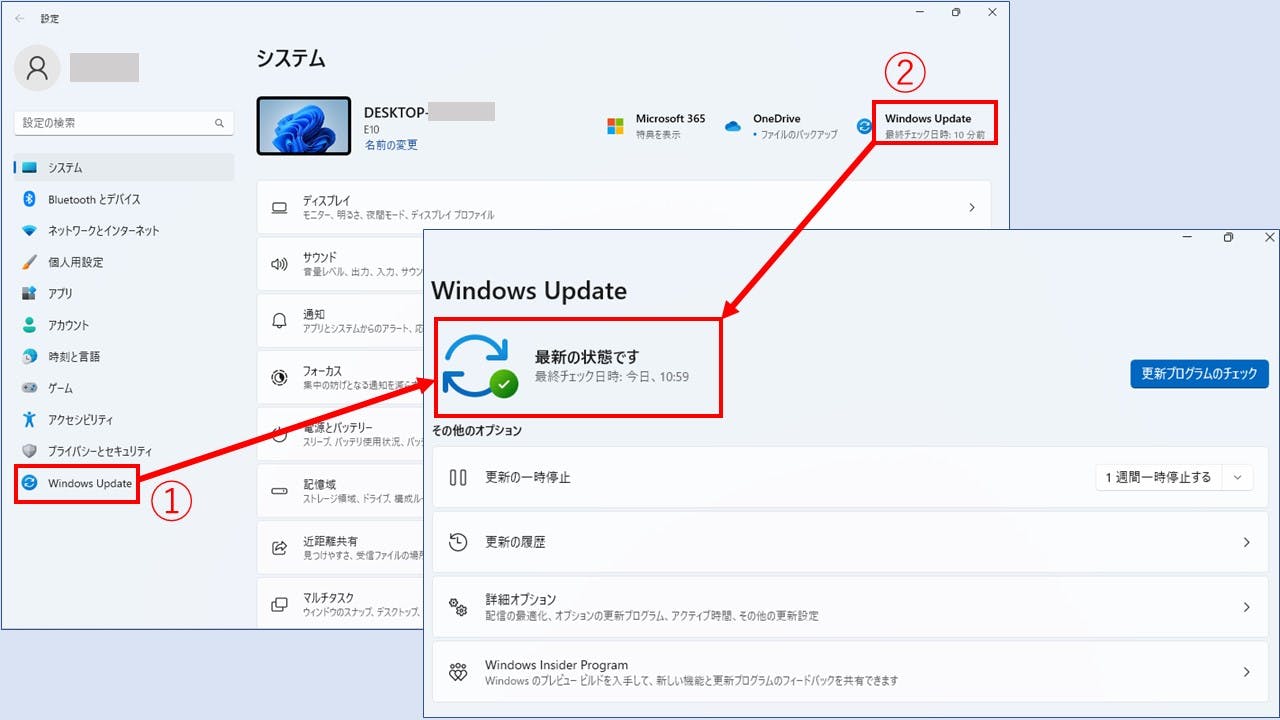The height and width of the screenshot is (720, 1280).
Task: Click the システム monitor icon in sidebar
Action: (x=29, y=168)
